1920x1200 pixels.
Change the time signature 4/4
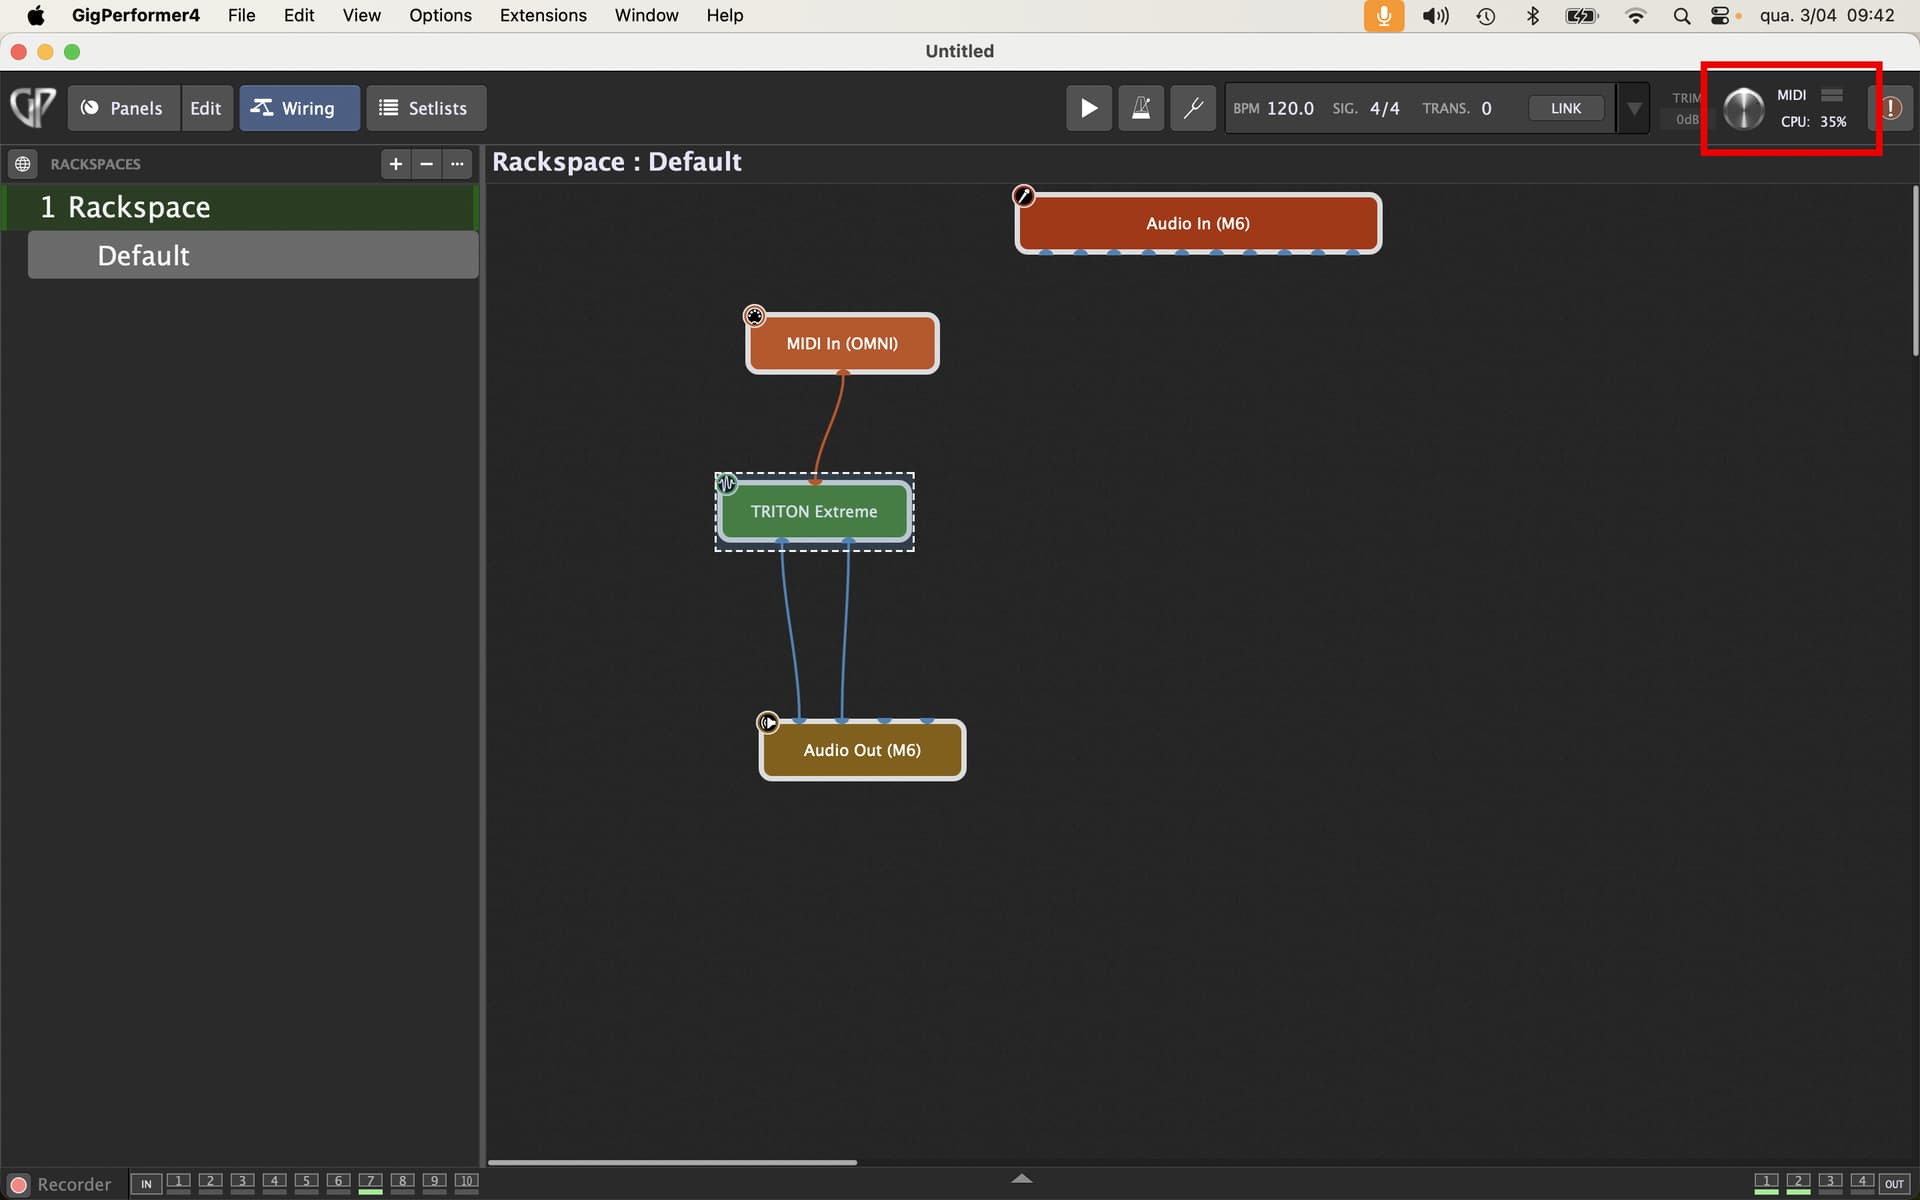pyautogui.click(x=1384, y=108)
